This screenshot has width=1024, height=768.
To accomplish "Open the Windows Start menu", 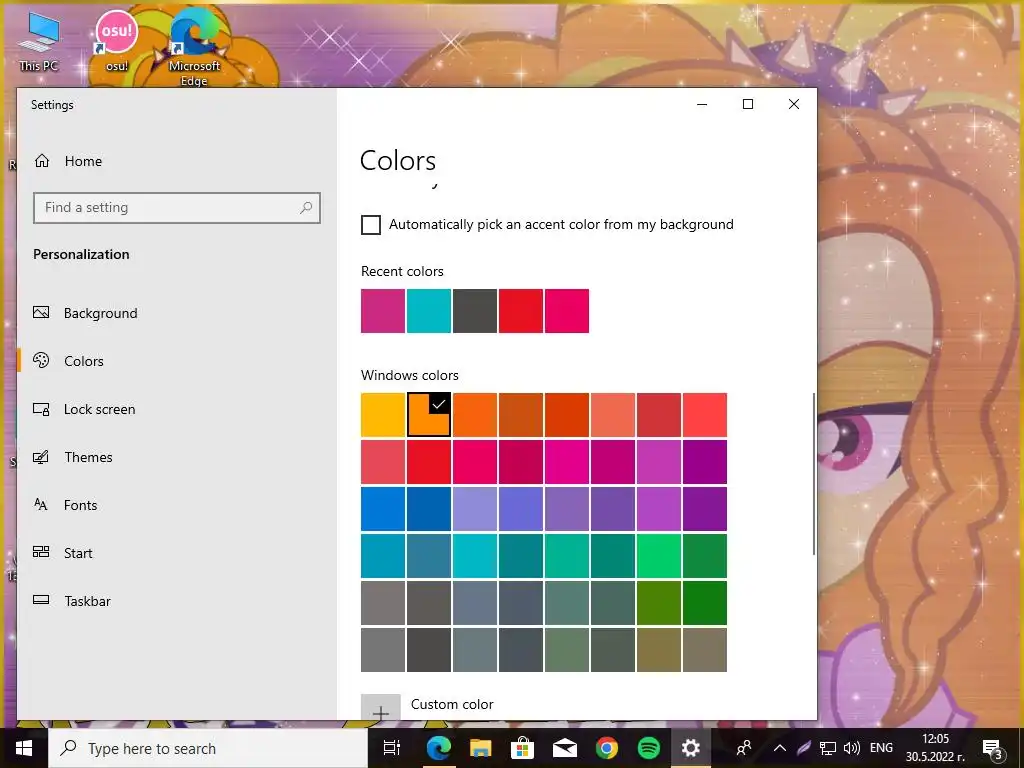I will [24, 748].
